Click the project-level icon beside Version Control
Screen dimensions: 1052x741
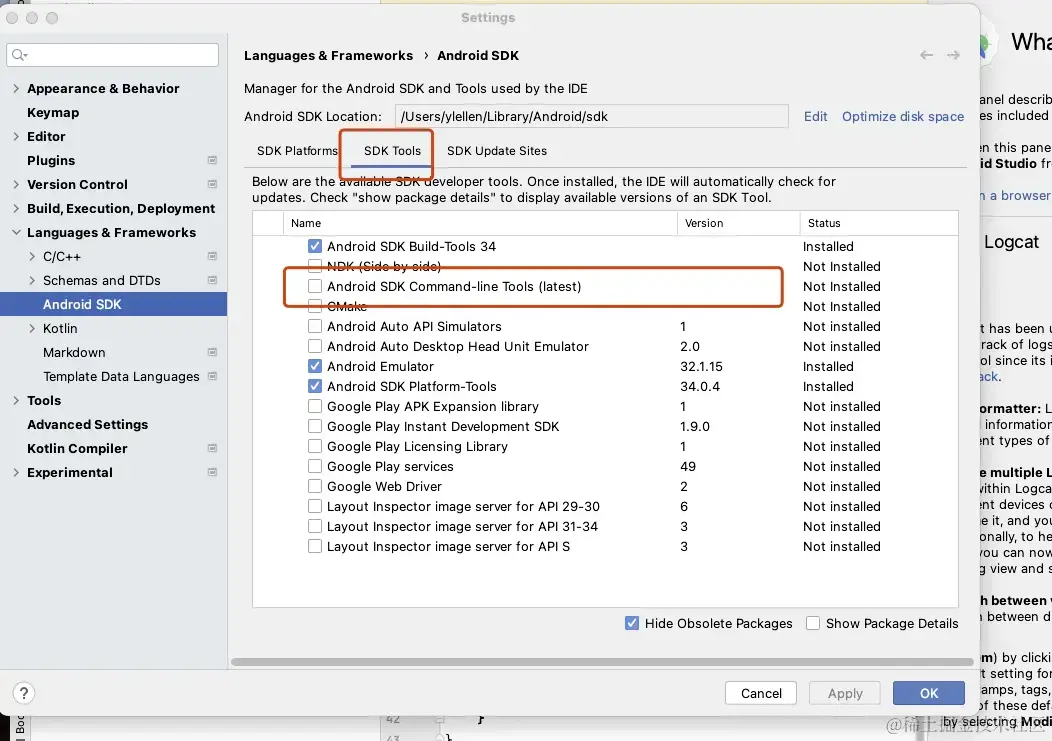pyautogui.click(x=212, y=185)
